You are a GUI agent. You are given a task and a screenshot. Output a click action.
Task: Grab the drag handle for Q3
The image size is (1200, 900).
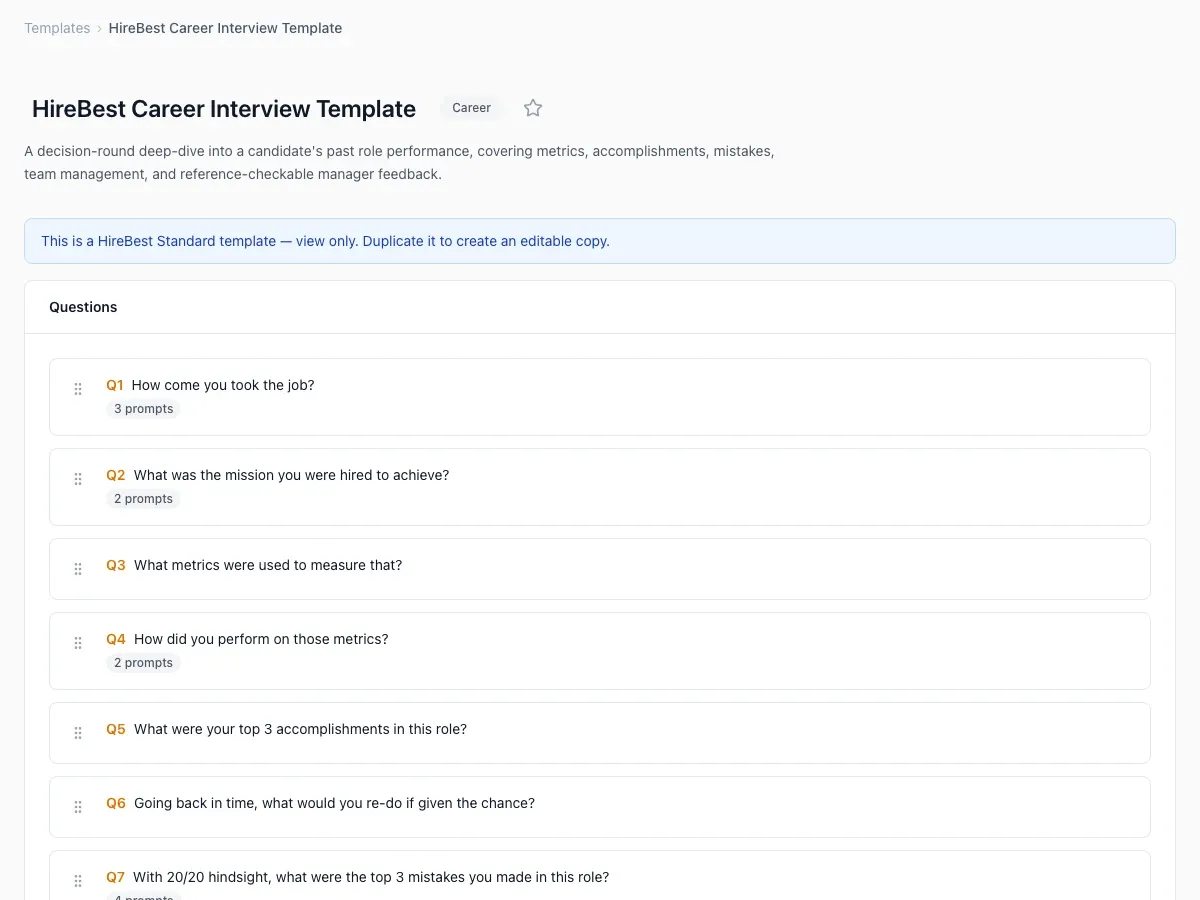click(x=78, y=569)
